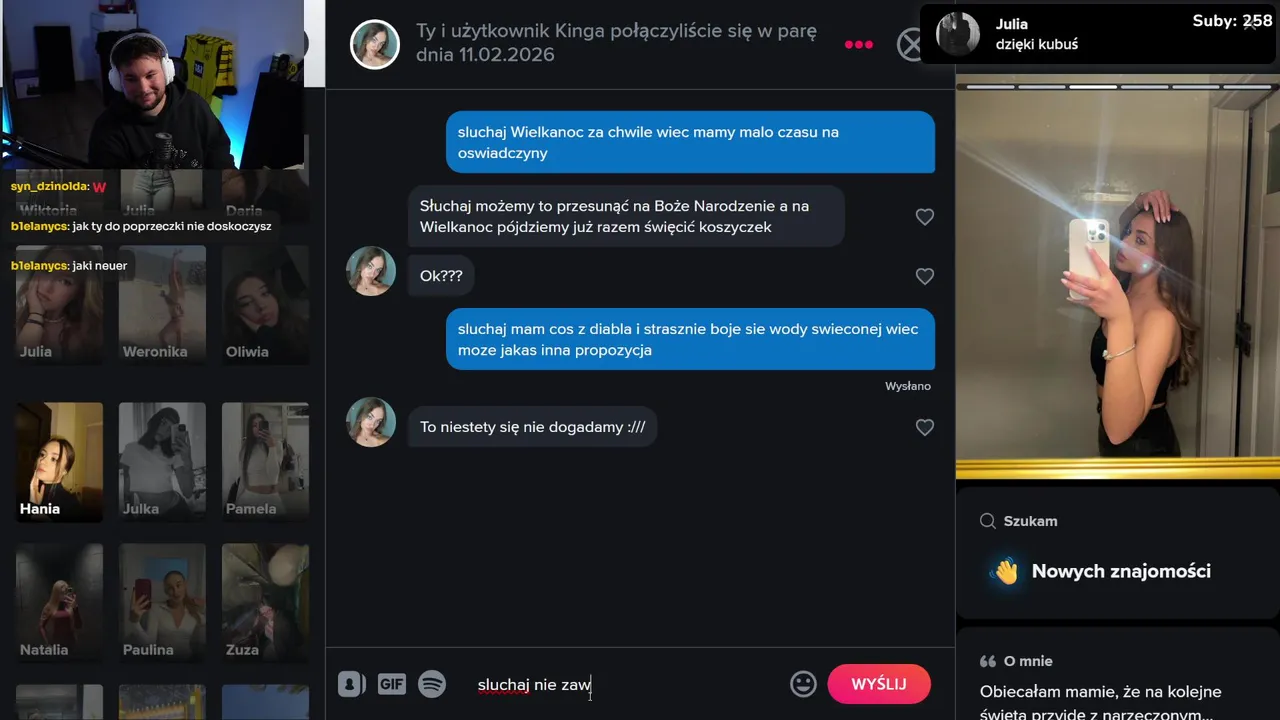The width and height of the screenshot is (1280, 720).
Task: Open Zuza's match thumbnail
Action: tap(265, 602)
